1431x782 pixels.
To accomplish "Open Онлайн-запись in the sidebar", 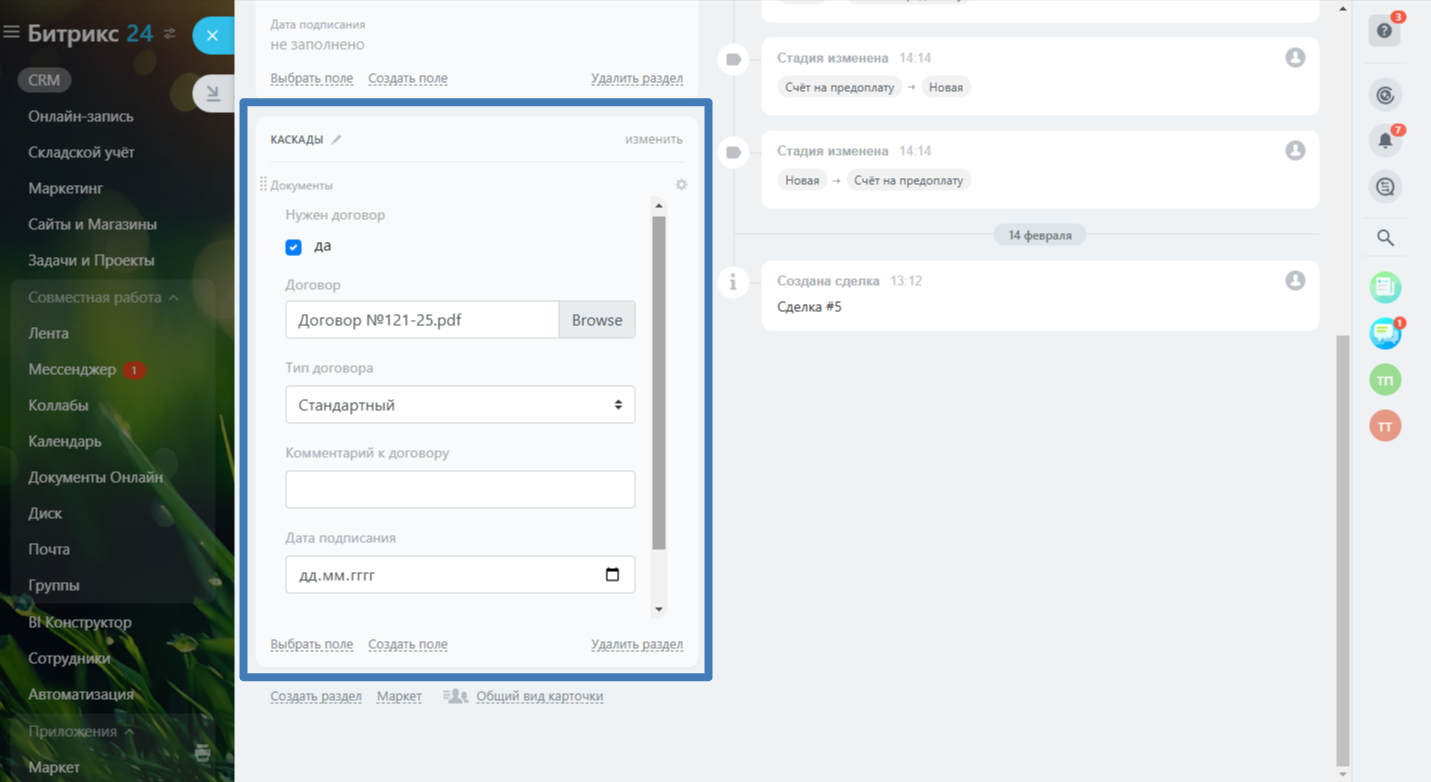I will (x=81, y=116).
